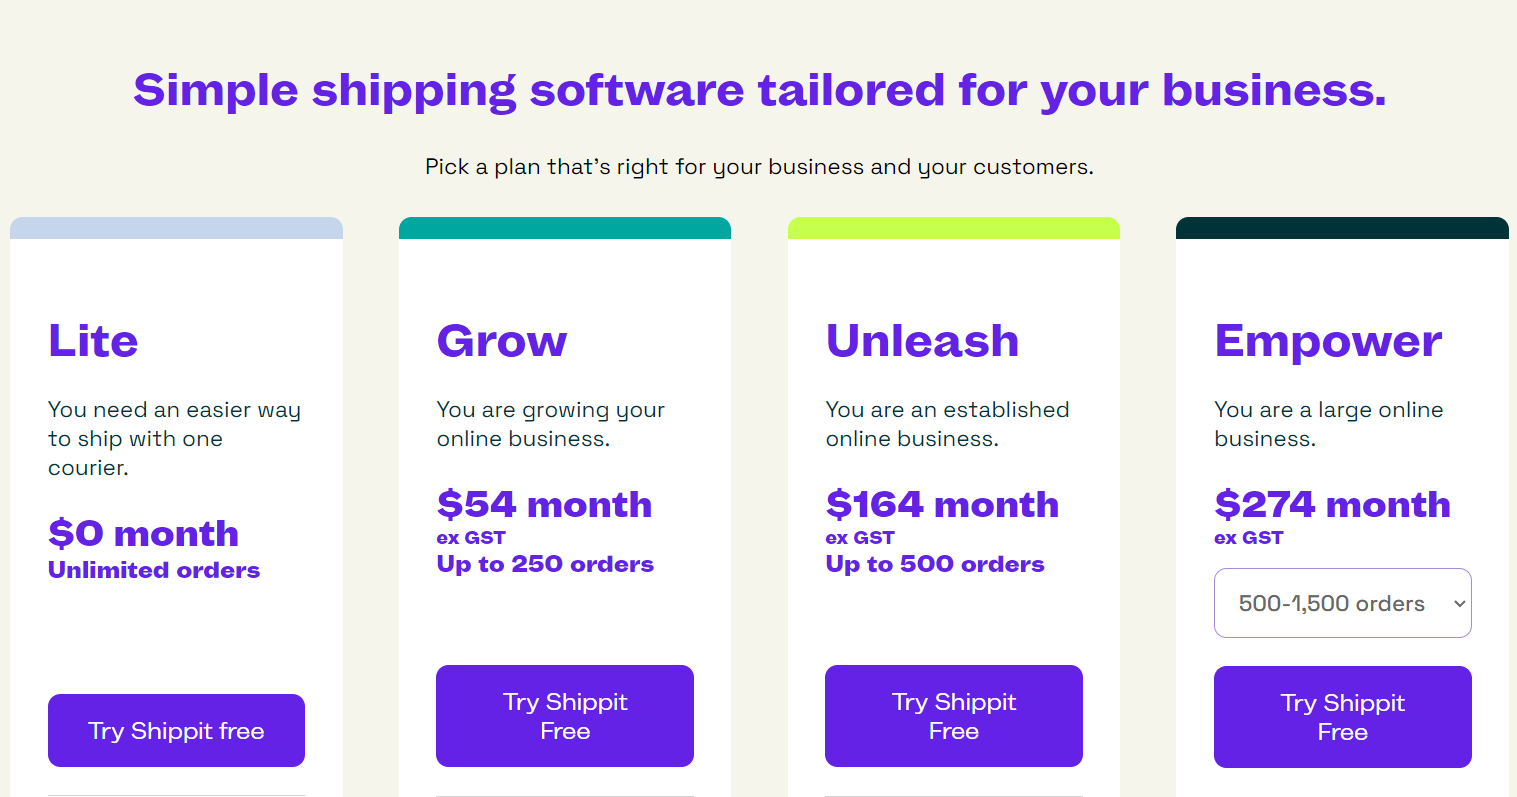Click the teal bar atop the Grow card
The image size is (1517, 797).
564,227
